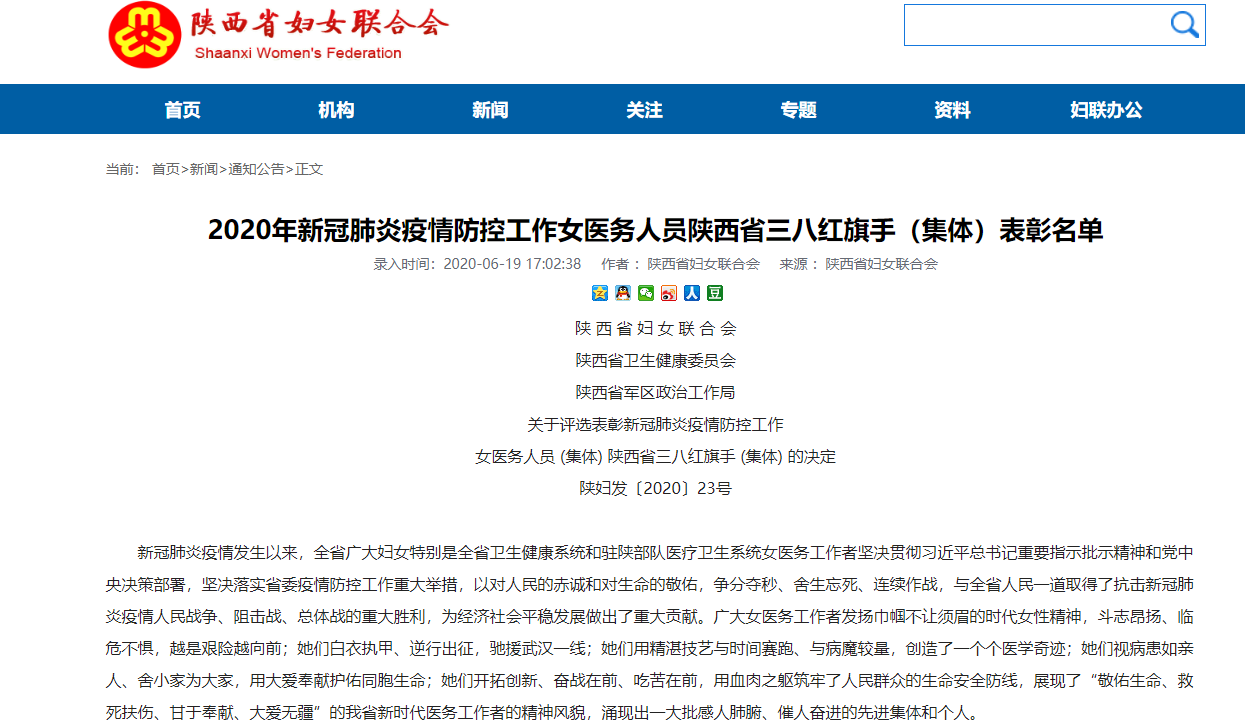Click the magnifying glass search icon
The height and width of the screenshot is (728, 1245).
point(1184,25)
